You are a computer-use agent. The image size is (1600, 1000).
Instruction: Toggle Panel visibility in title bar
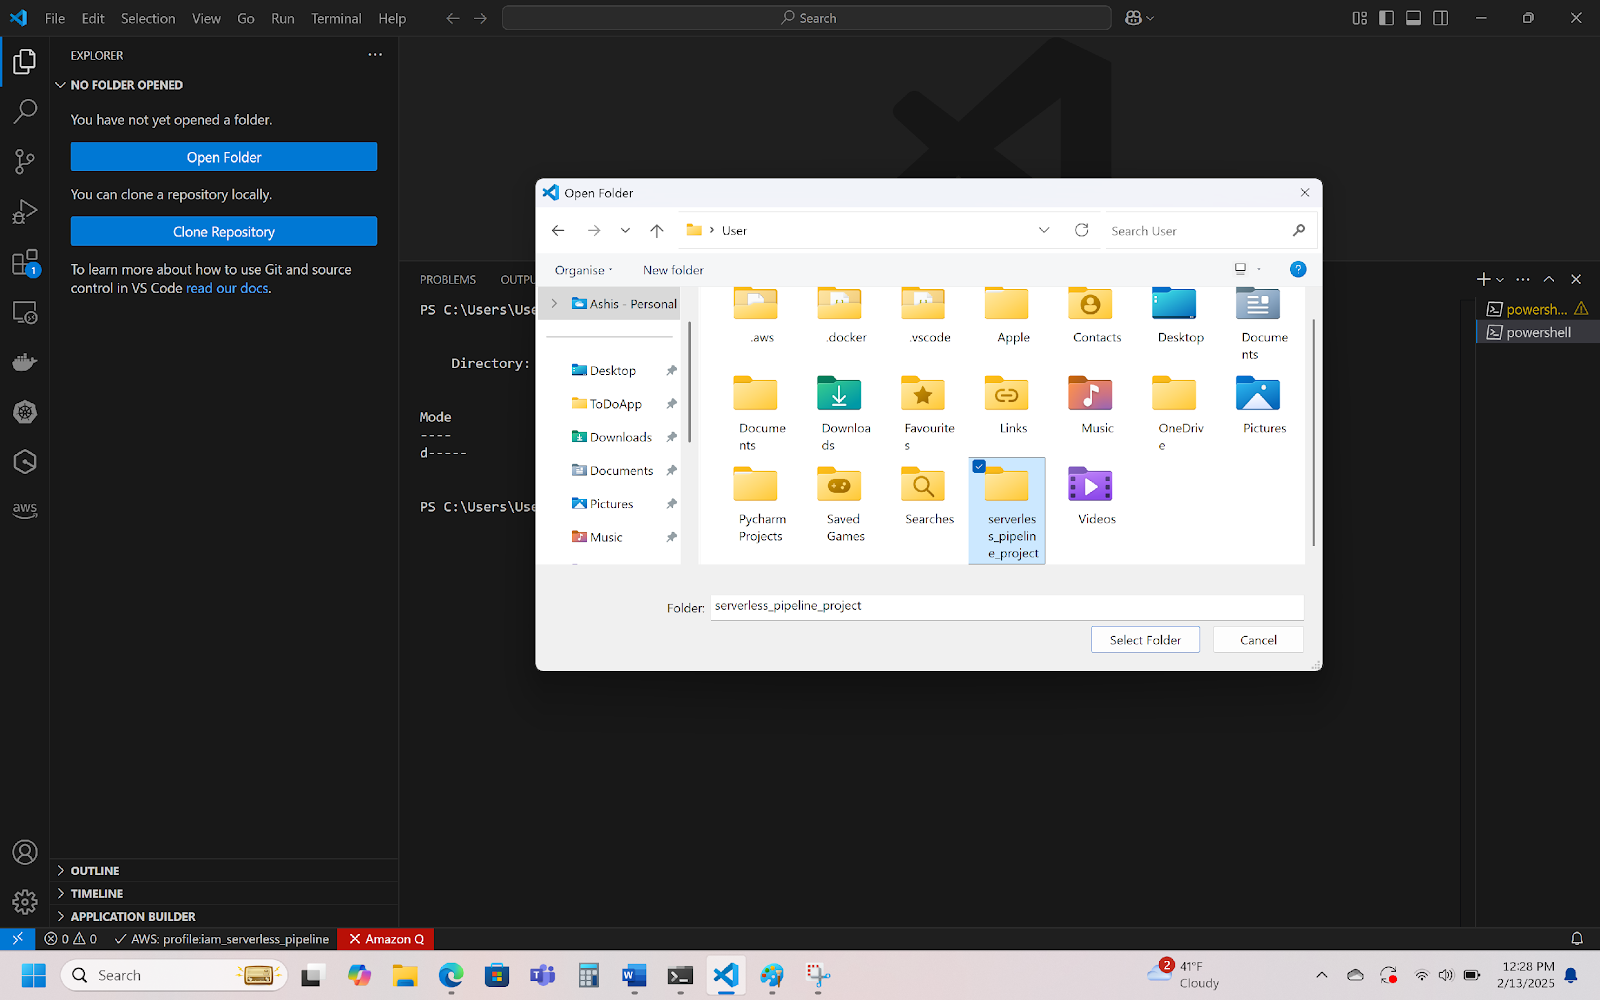pos(1414,18)
